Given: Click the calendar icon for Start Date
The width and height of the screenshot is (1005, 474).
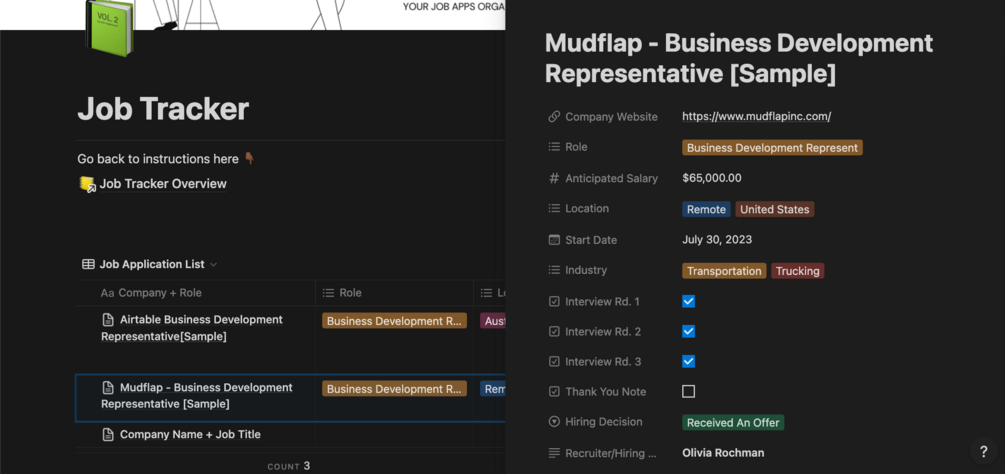Looking at the screenshot, I should coord(554,240).
